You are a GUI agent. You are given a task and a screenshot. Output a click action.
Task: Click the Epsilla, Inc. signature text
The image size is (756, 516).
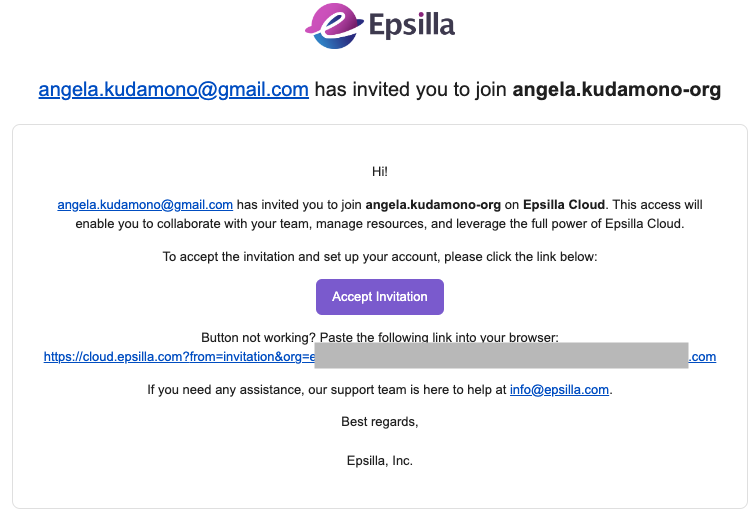point(380,461)
